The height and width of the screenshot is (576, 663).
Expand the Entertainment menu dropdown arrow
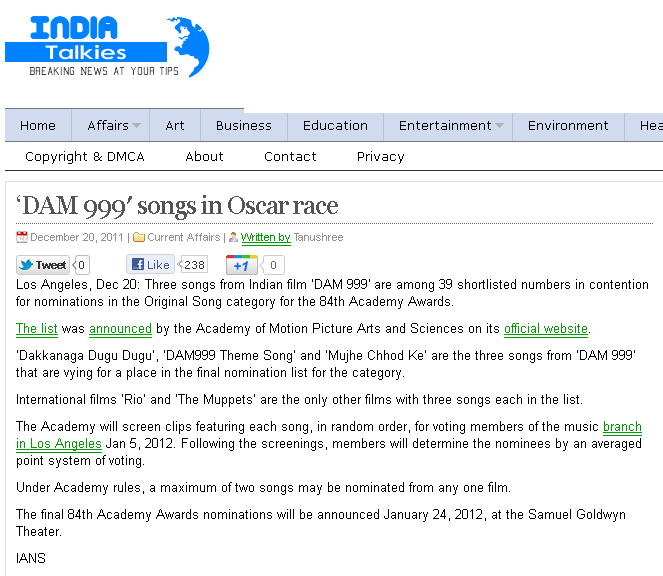click(x=499, y=126)
